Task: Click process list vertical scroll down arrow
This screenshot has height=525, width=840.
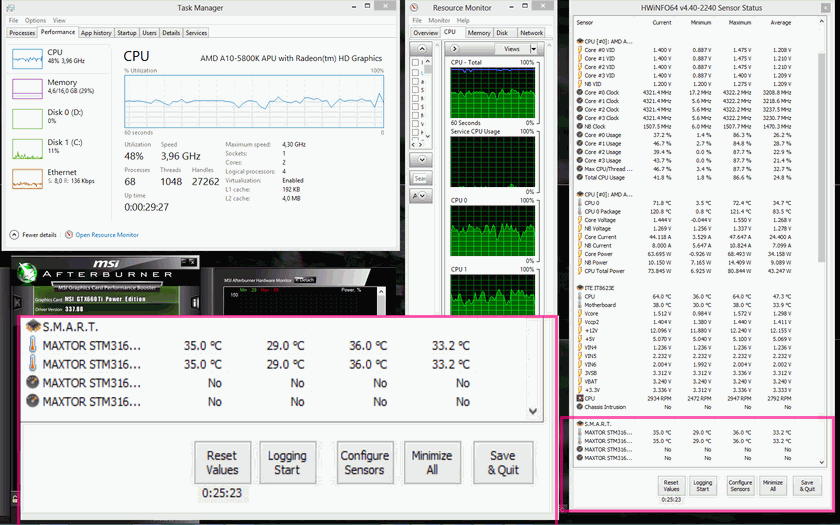Action: pos(427,136)
